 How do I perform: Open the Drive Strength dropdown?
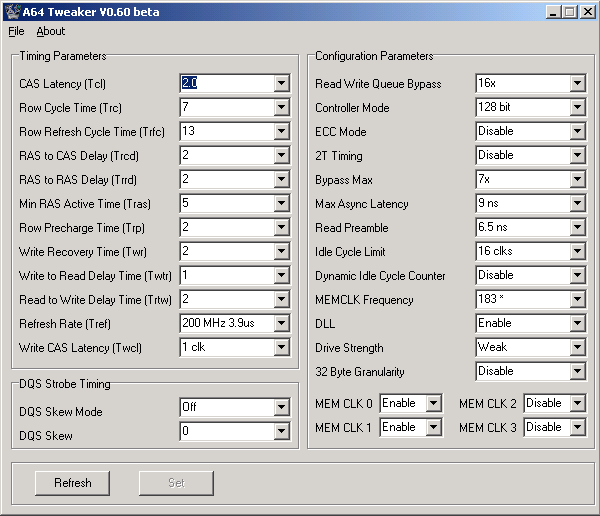coord(577,348)
